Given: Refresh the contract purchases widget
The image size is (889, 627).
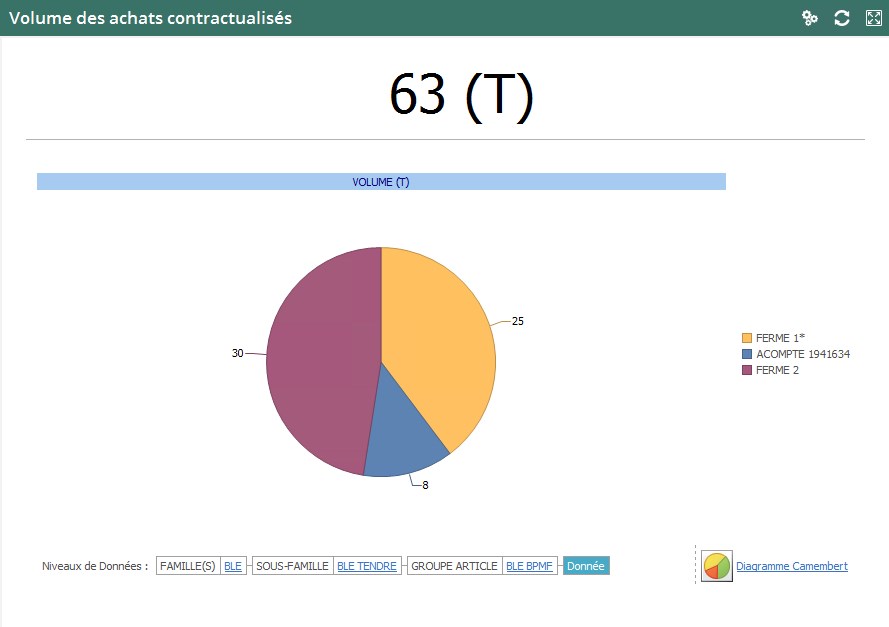Looking at the screenshot, I should (x=842, y=18).
